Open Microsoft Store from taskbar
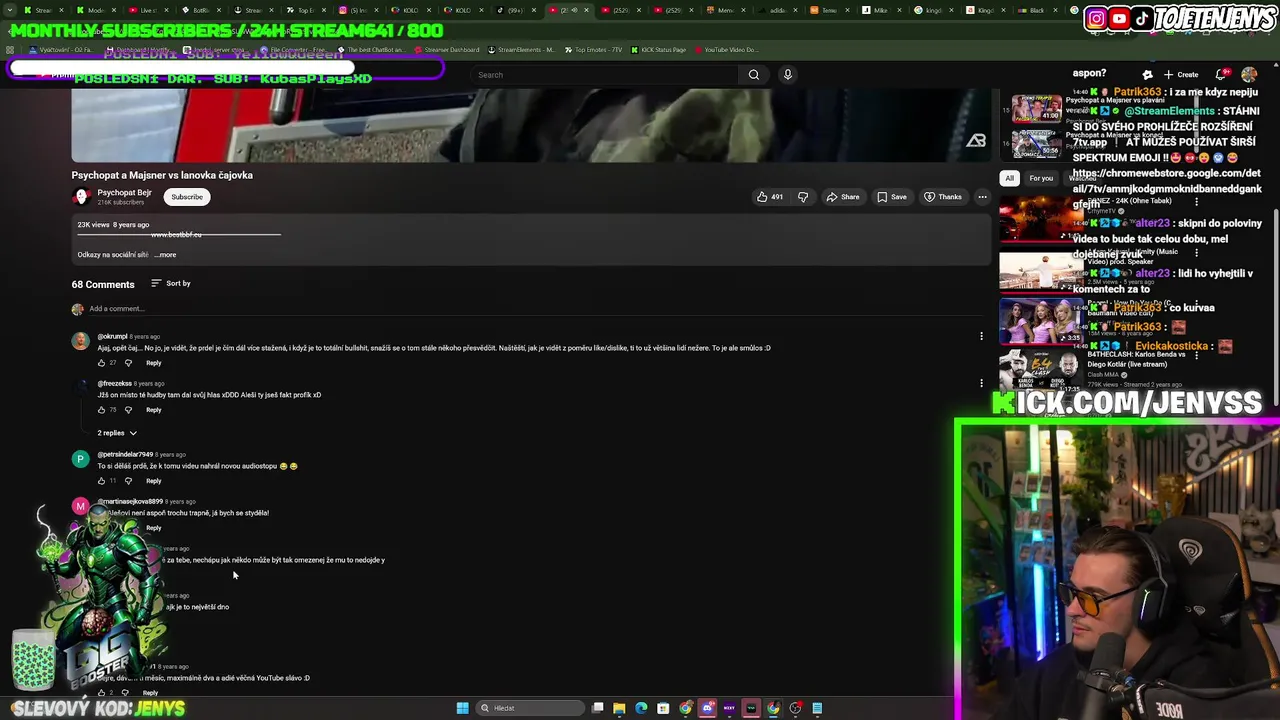 (663, 708)
